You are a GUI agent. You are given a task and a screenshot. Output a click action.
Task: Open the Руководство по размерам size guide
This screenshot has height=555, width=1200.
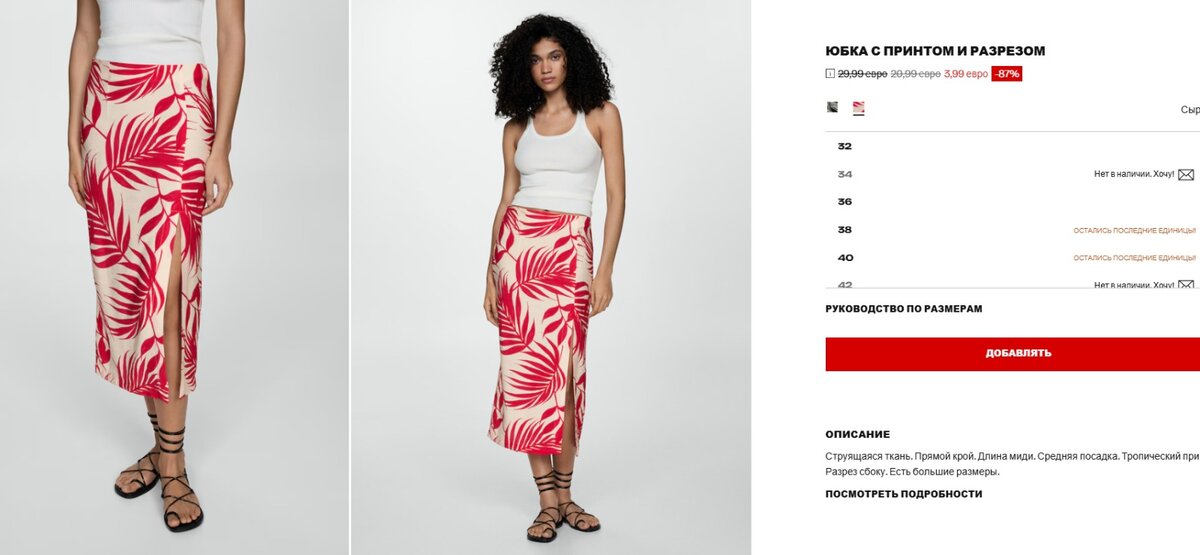pos(904,309)
